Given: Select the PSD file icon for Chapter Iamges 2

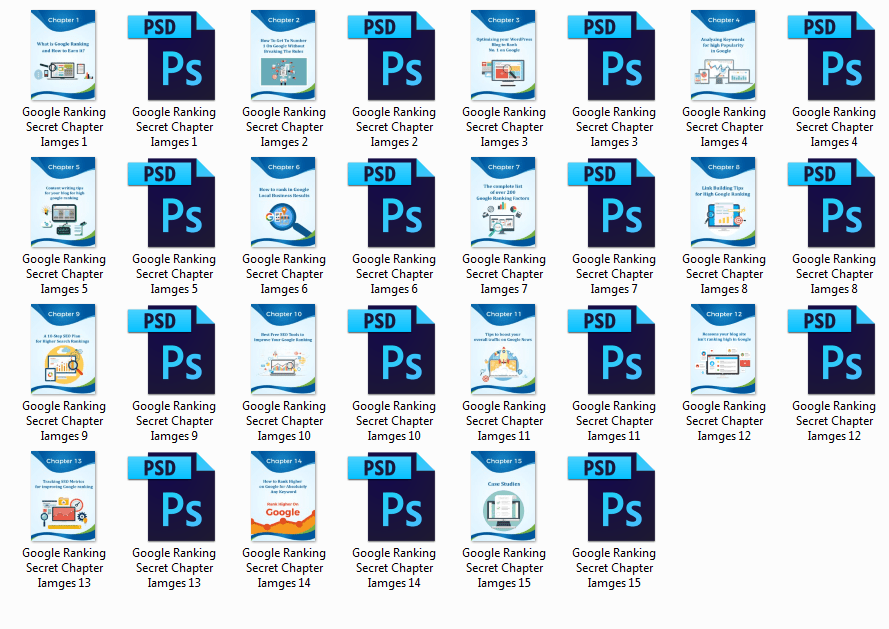Looking at the screenshot, I should click(x=394, y=56).
